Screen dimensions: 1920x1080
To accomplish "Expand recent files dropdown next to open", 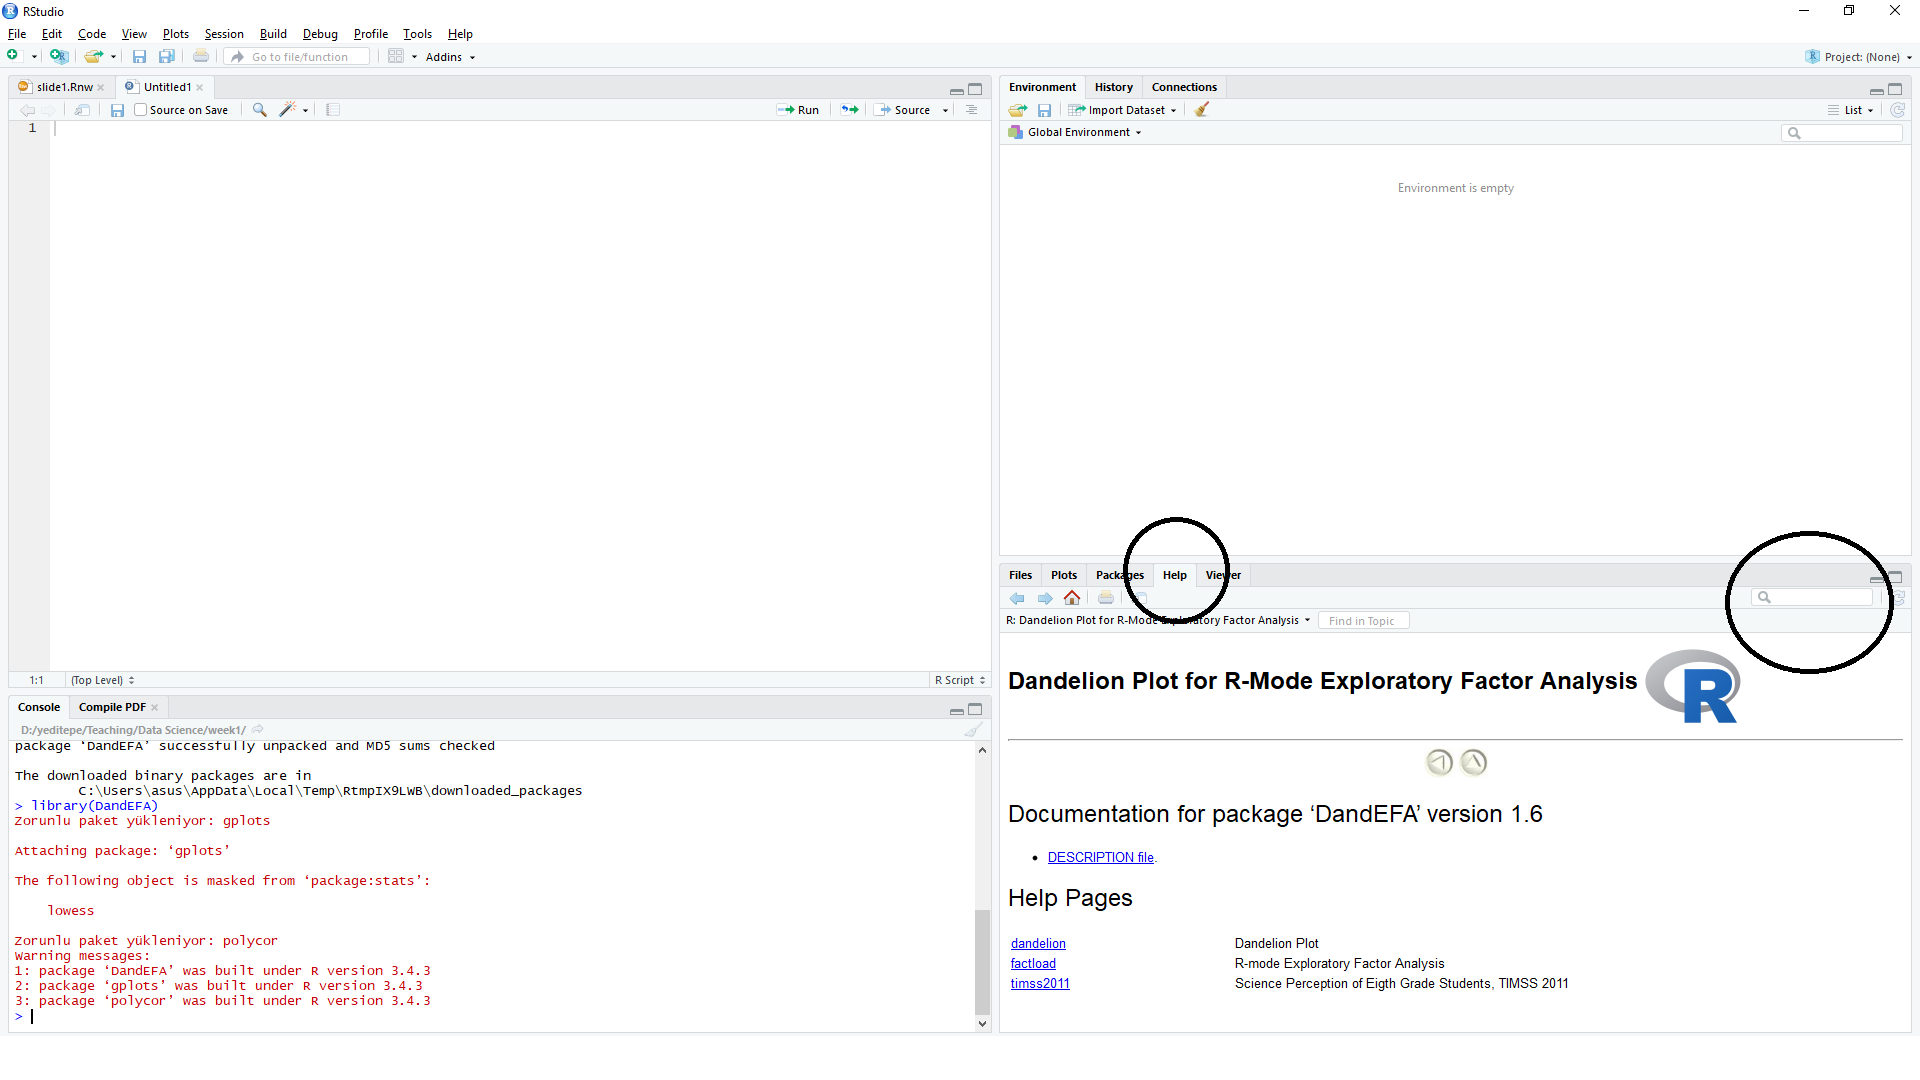I will point(113,57).
